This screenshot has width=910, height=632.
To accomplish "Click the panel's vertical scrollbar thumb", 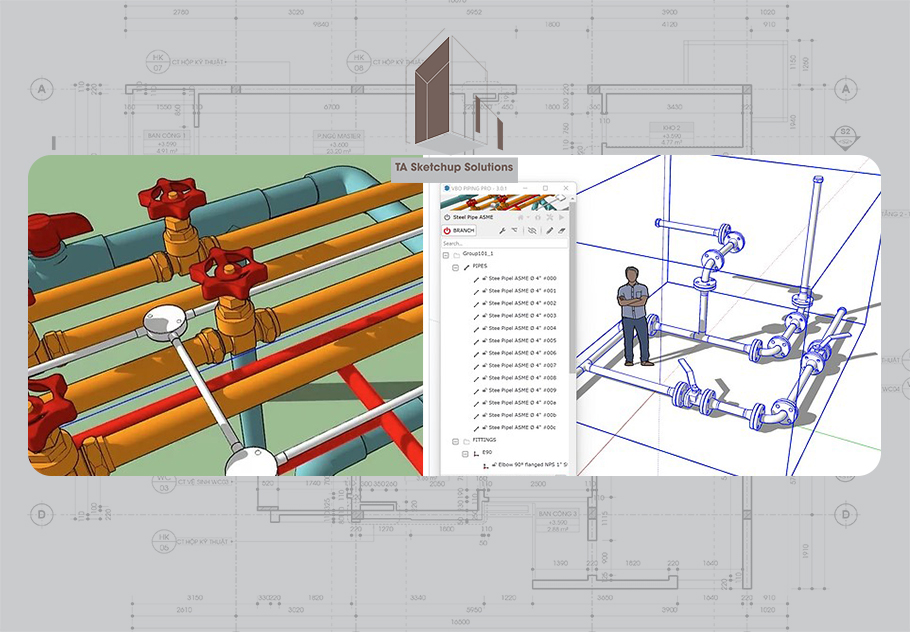I will click(x=572, y=290).
